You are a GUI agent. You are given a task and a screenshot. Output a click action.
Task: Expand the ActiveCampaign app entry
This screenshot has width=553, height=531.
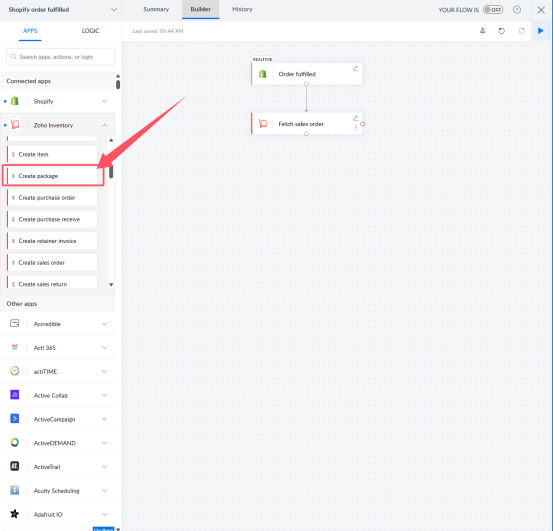104,419
